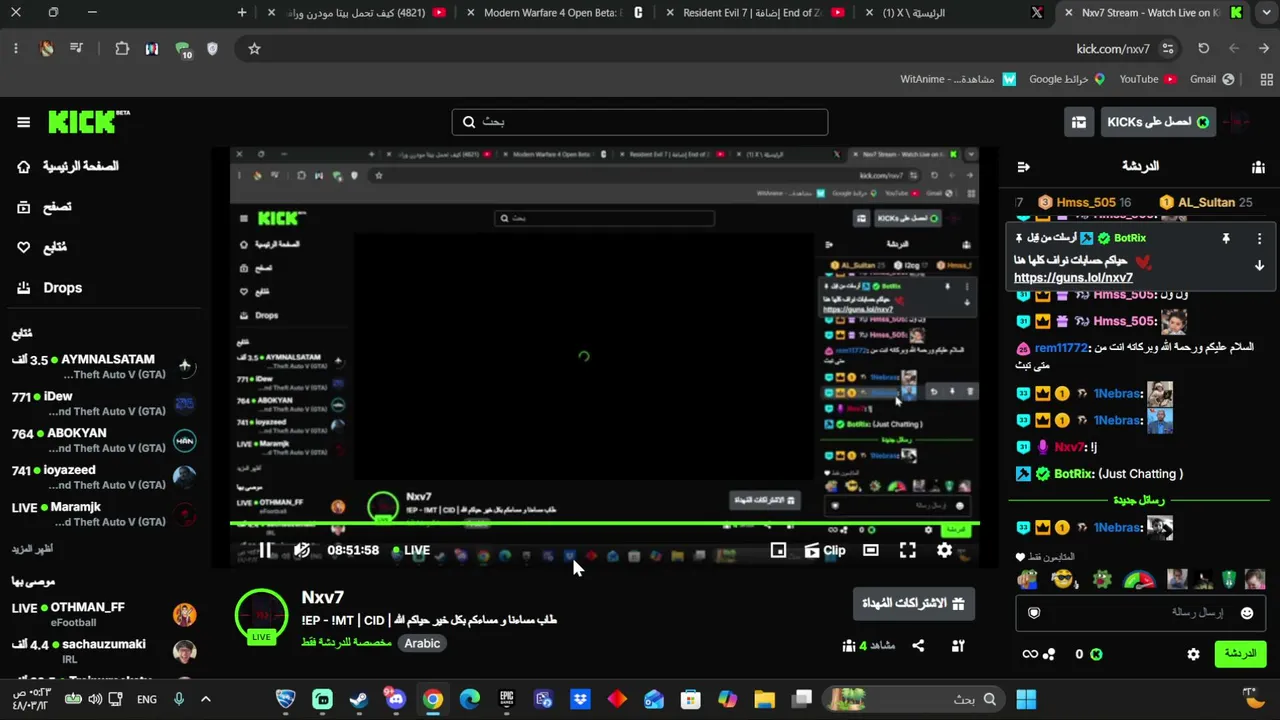Show more followed channels via أظهر المزيد

[x=33, y=548]
